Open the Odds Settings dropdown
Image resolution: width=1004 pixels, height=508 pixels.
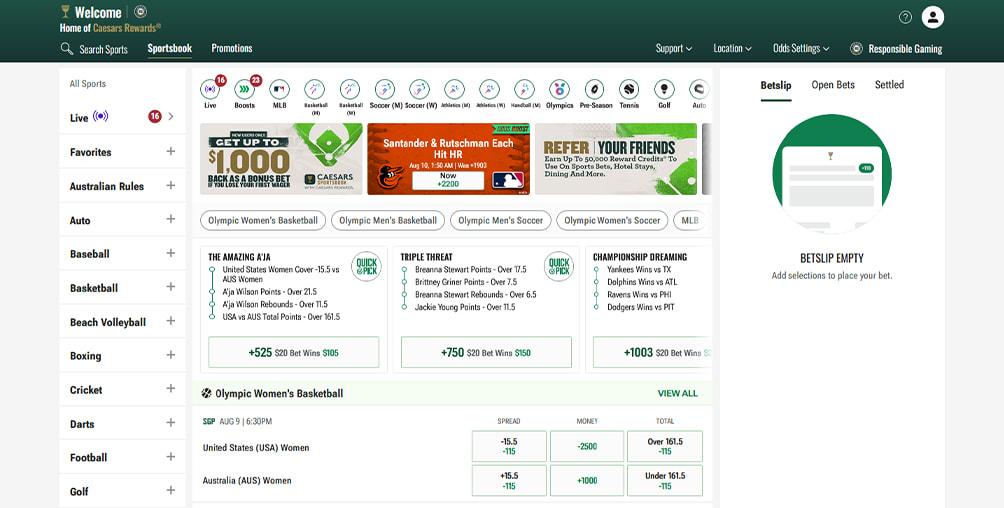(801, 49)
